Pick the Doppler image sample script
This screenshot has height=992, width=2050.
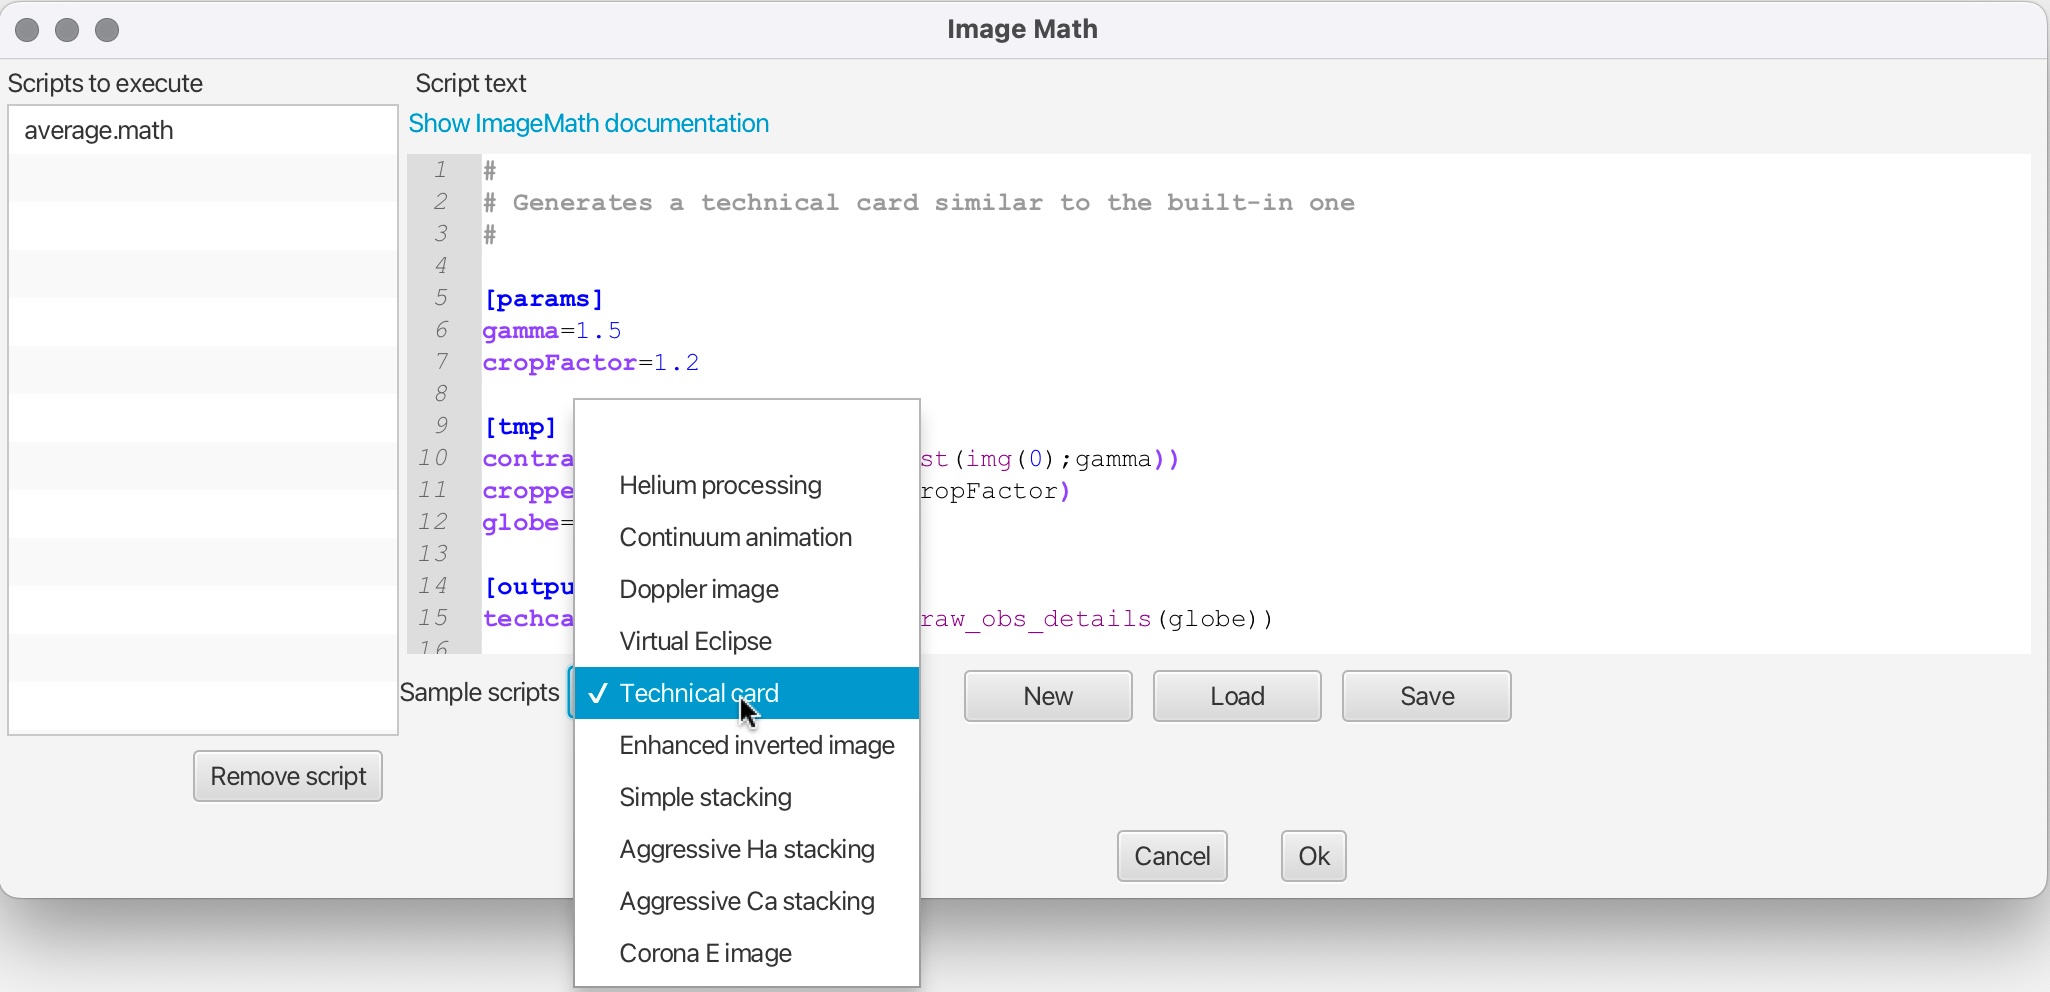(x=747, y=589)
